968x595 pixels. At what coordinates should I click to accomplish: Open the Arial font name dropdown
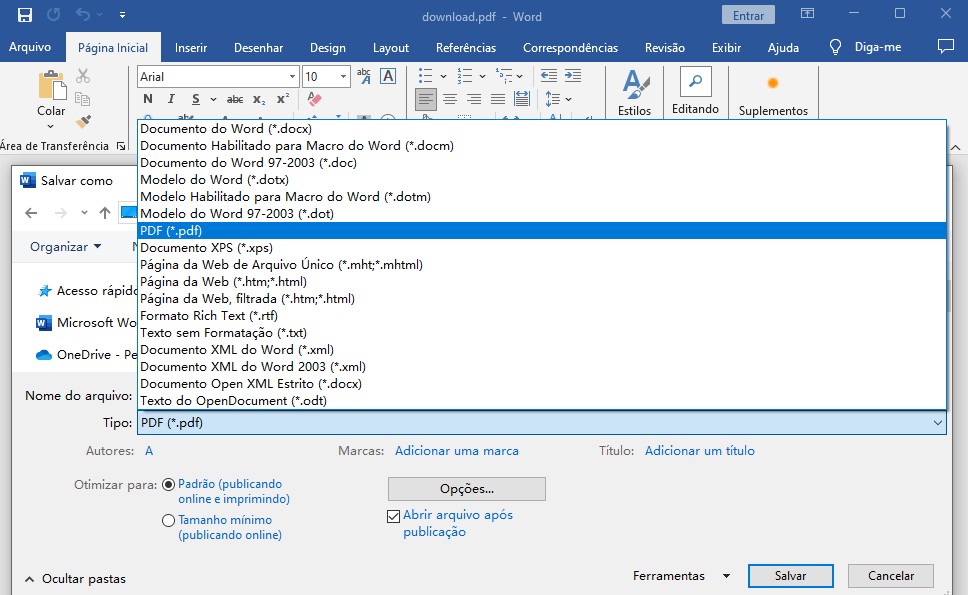[x=292, y=77]
